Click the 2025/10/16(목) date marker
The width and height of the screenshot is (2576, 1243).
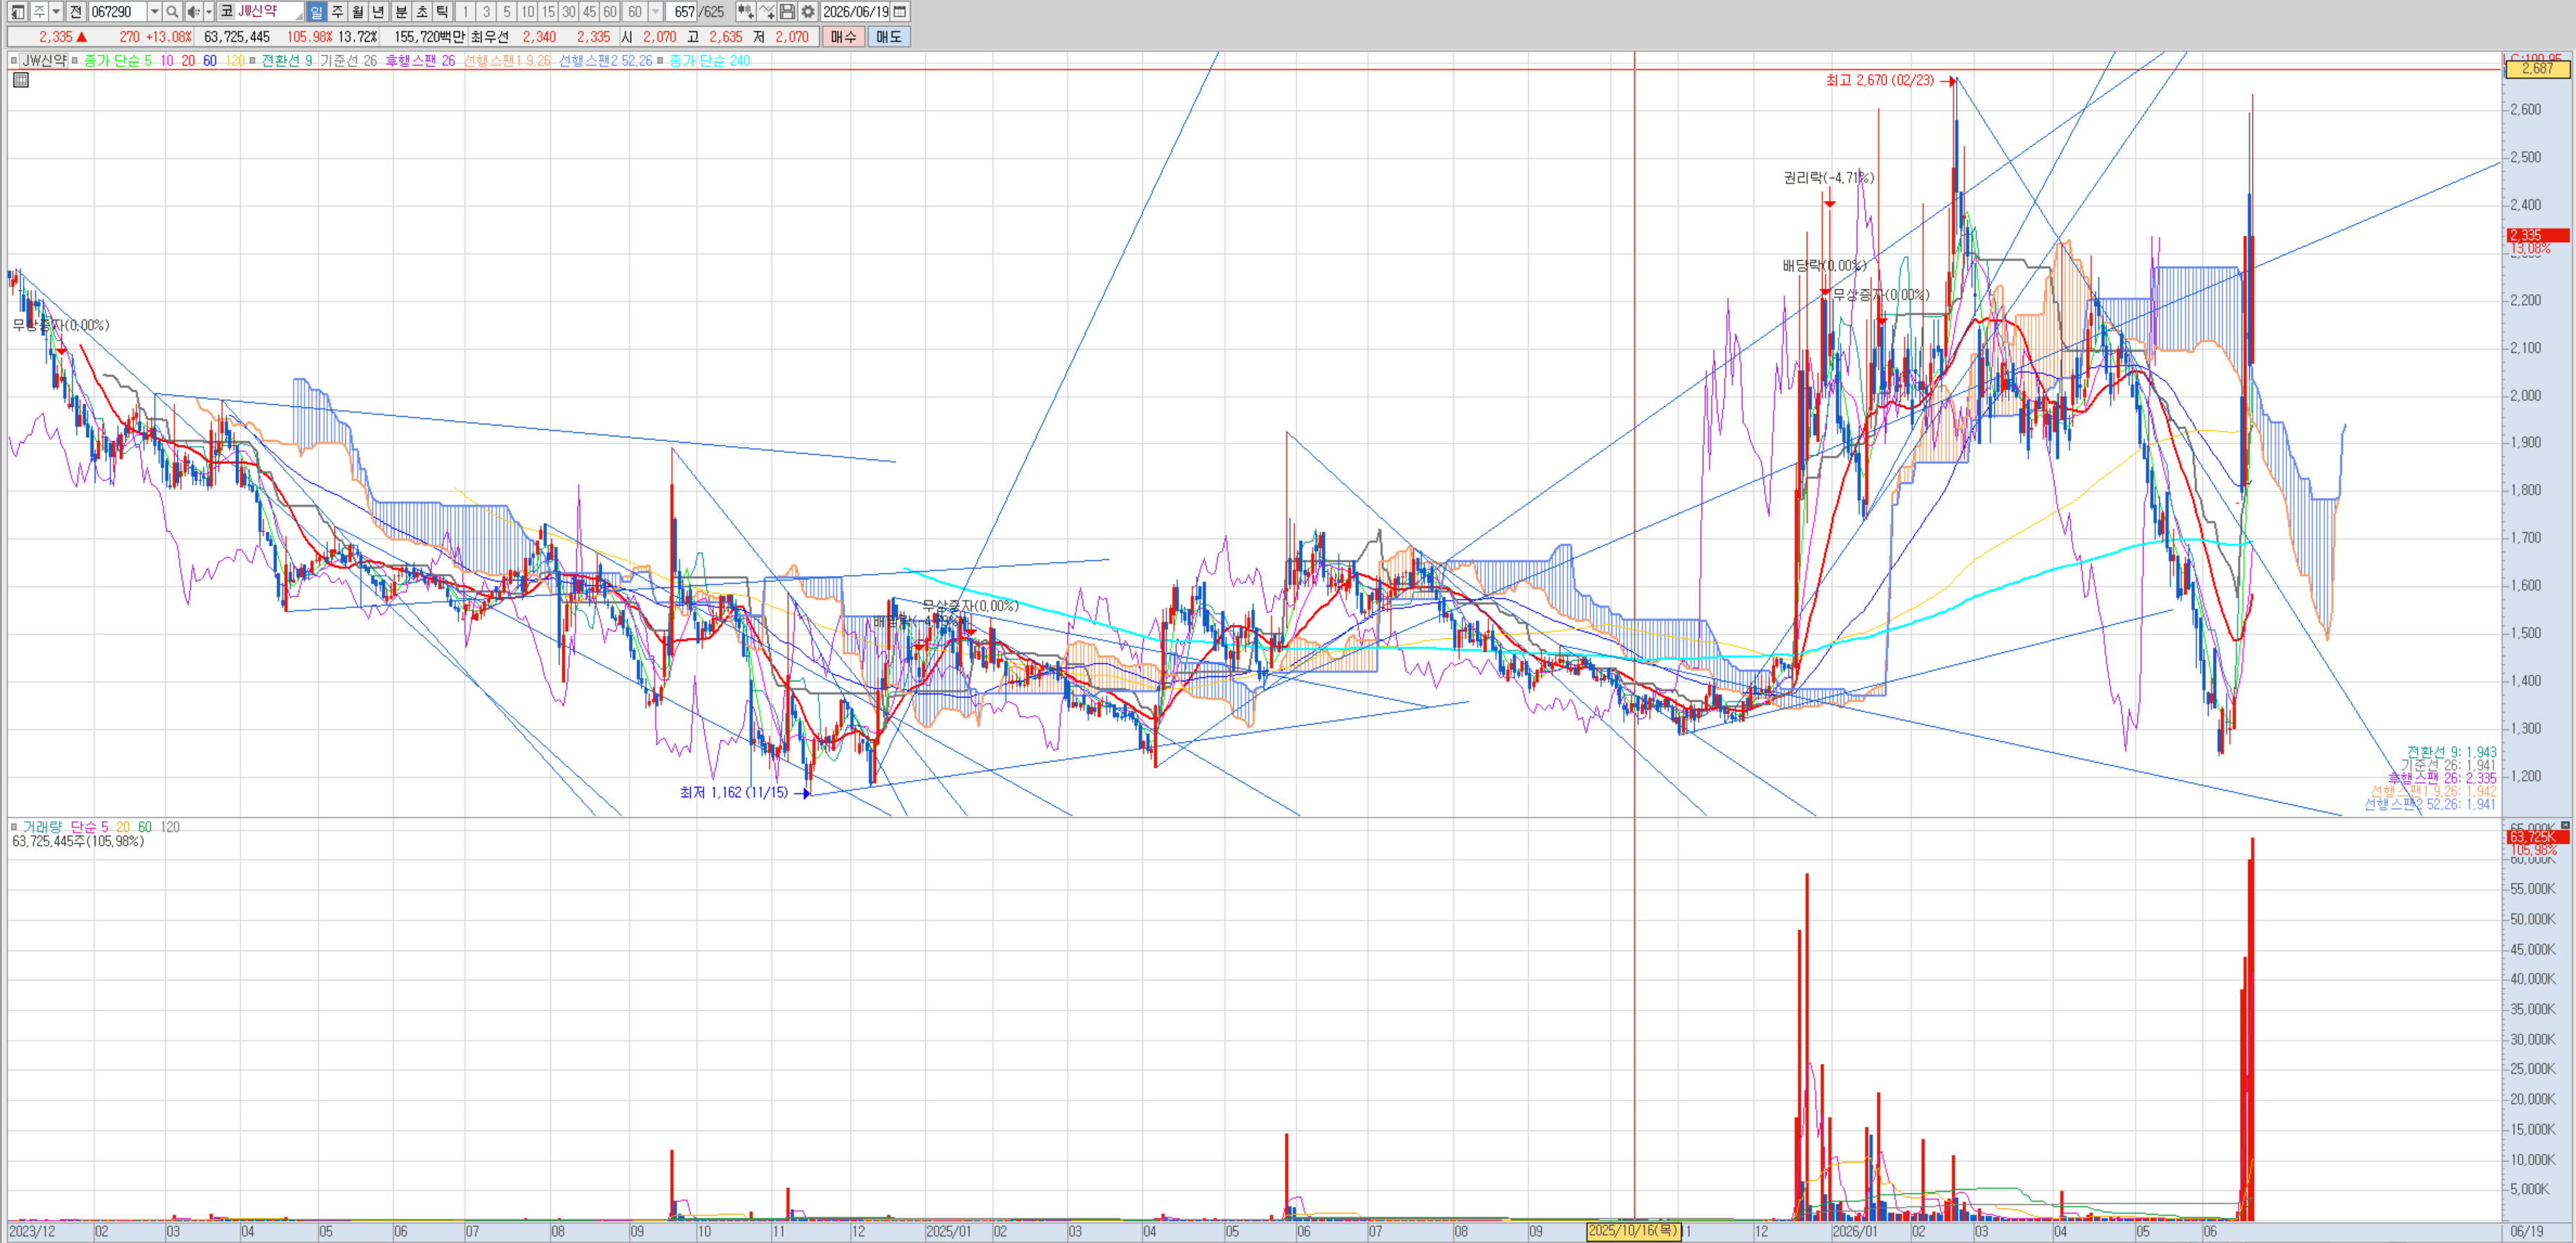[1633, 1231]
